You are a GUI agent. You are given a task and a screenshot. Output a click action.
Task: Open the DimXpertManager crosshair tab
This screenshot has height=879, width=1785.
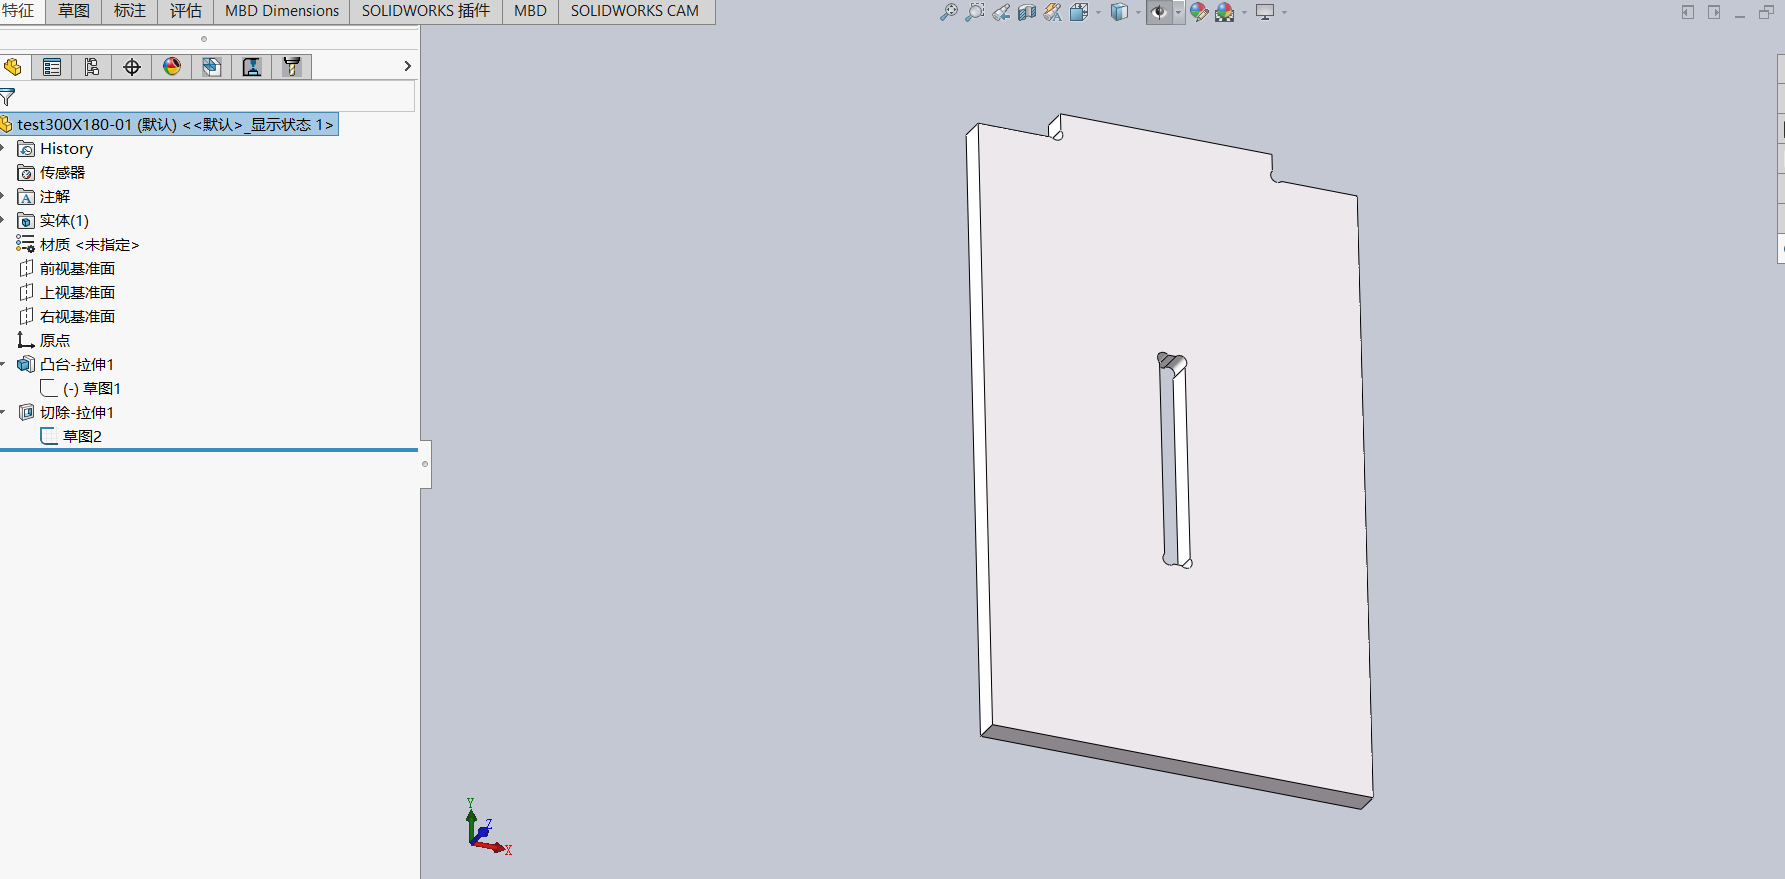point(132,67)
